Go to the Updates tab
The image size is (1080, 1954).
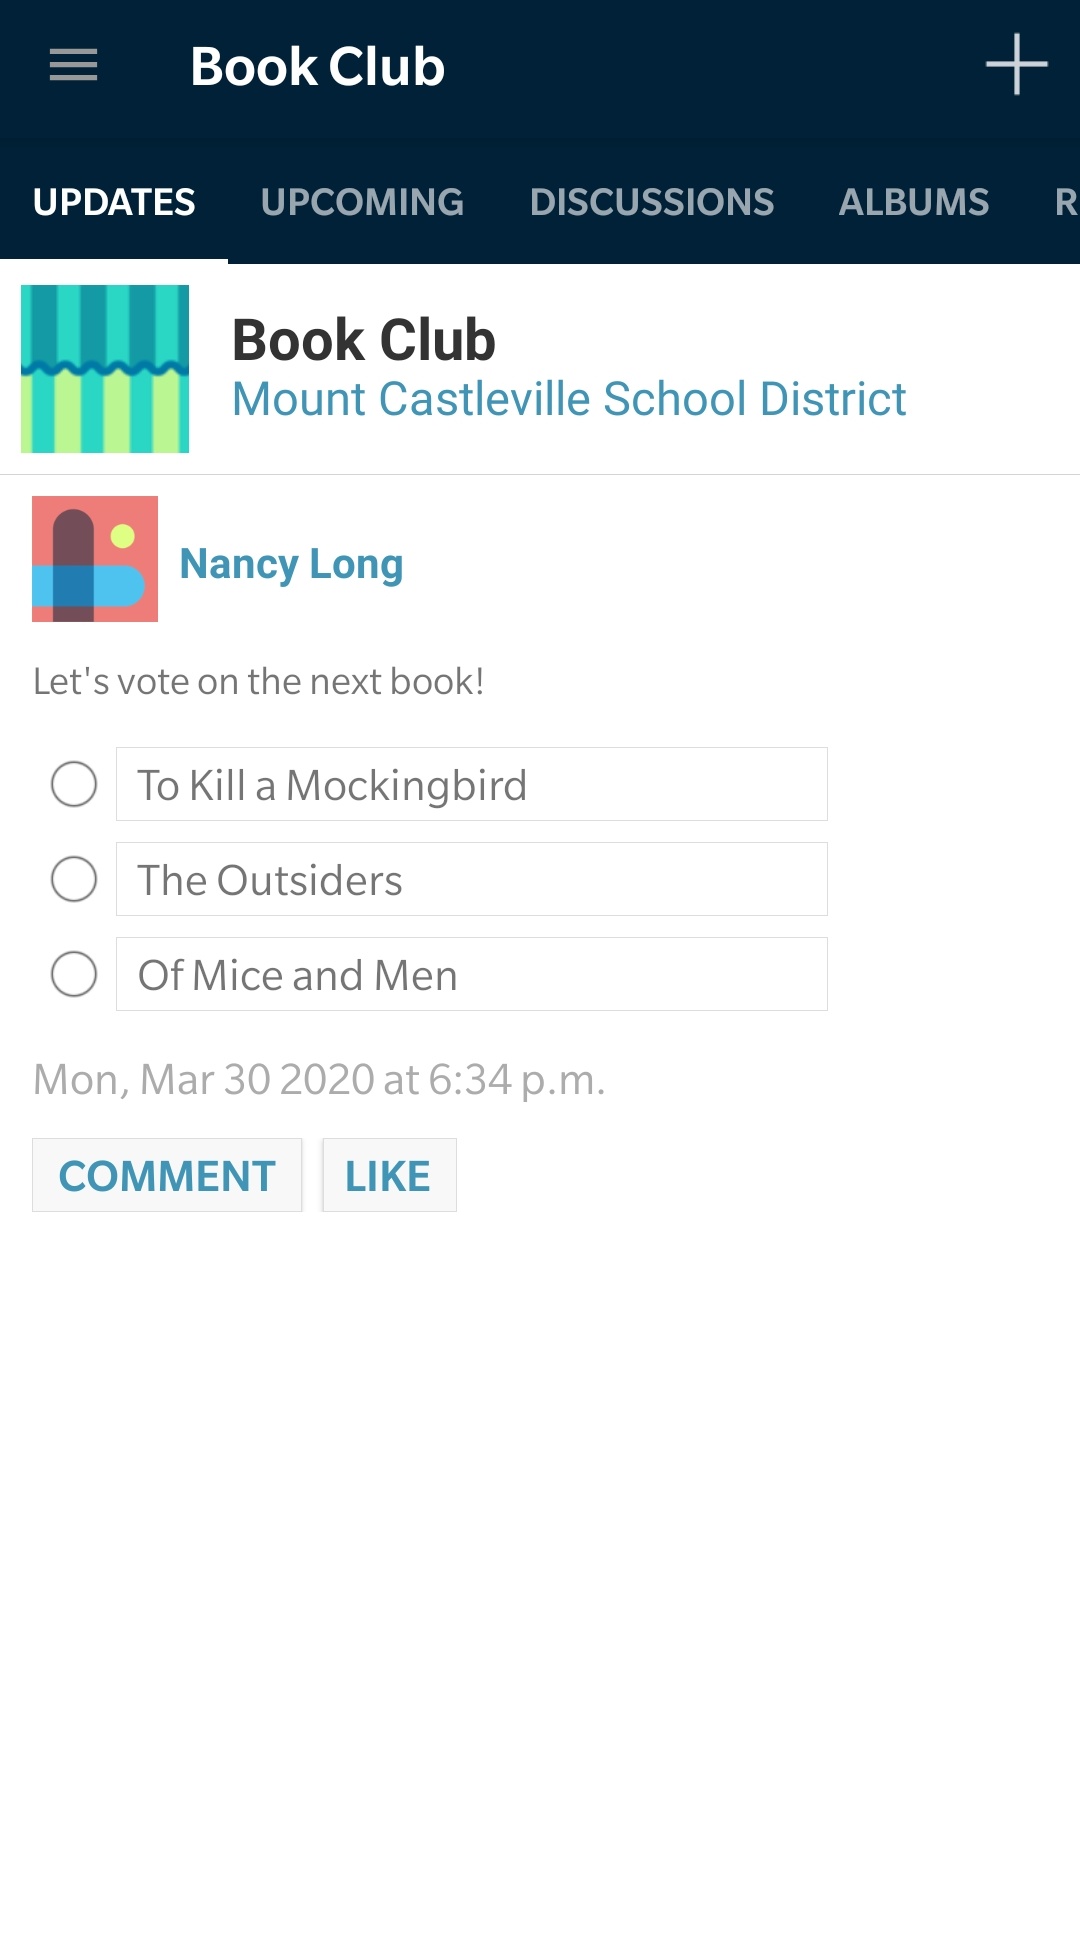[x=114, y=202]
